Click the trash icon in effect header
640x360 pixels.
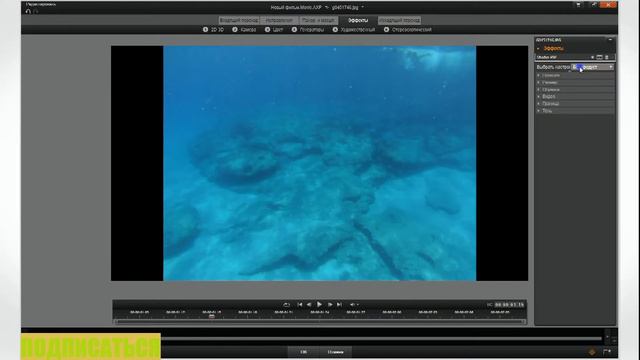(x=607, y=57)
